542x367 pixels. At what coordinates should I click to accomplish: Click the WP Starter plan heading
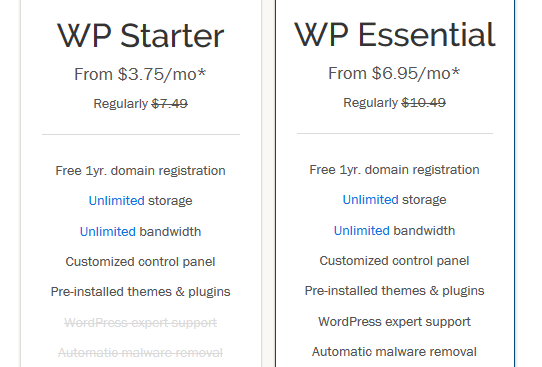[140, 36]
